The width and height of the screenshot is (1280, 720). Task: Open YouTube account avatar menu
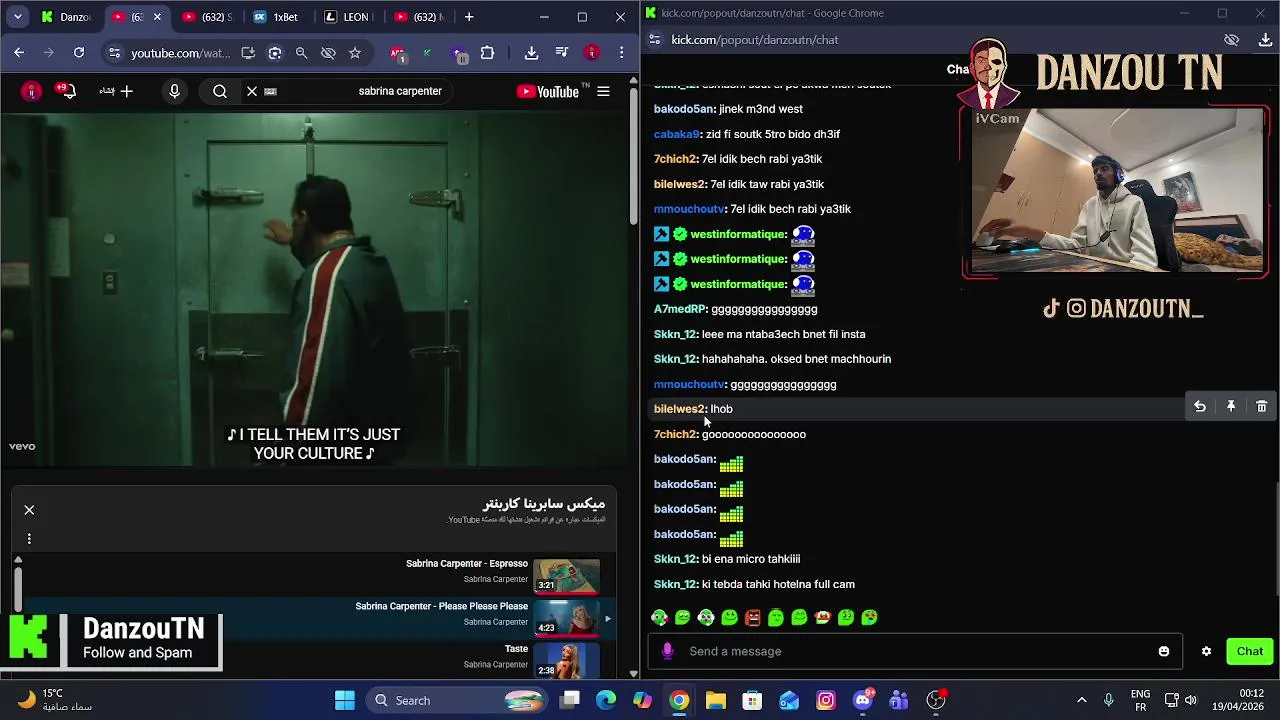point(32,91)
